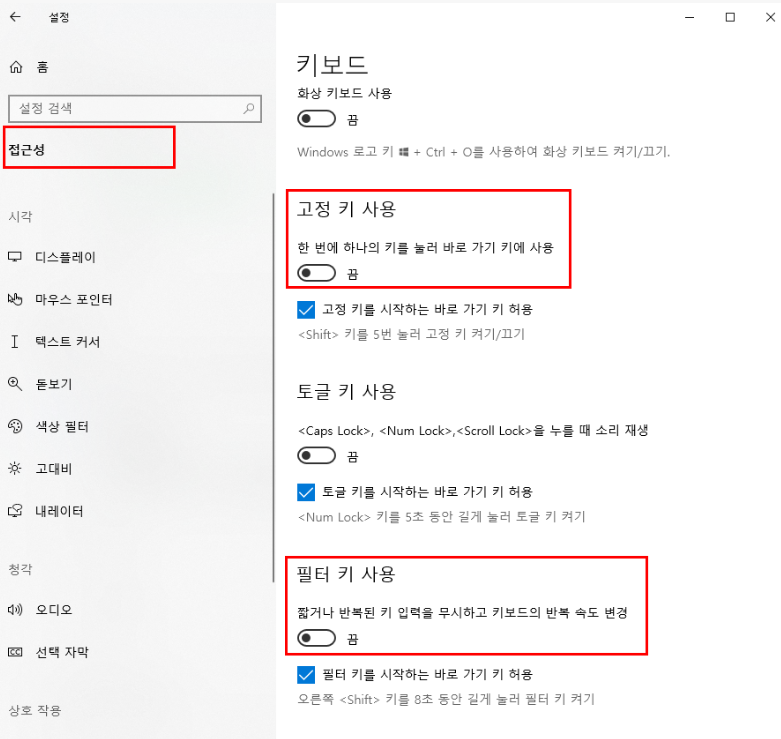Open the 오디오 settings page
This screenshot has width=781, height=739.
[53, 609]
